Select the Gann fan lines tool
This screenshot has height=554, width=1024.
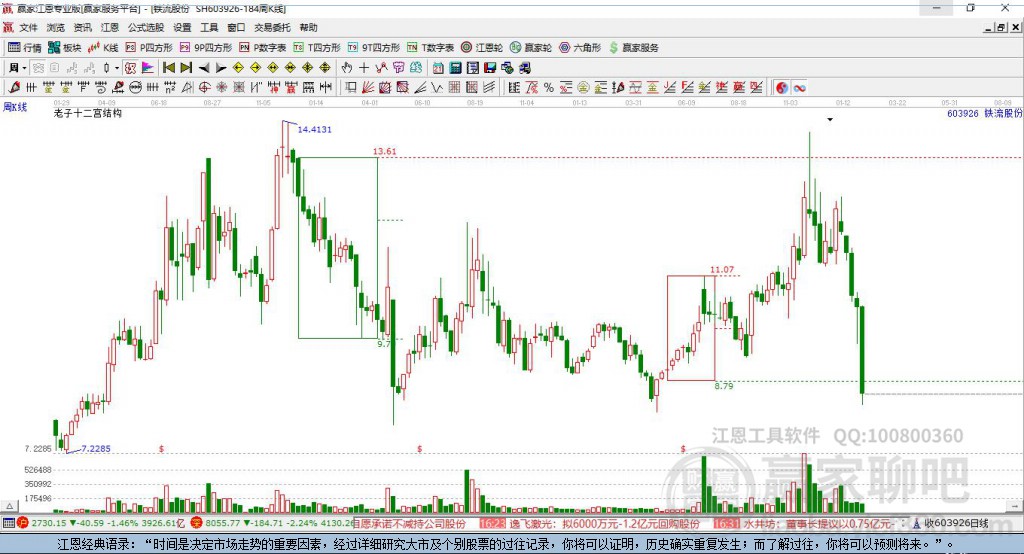point(368,88)
